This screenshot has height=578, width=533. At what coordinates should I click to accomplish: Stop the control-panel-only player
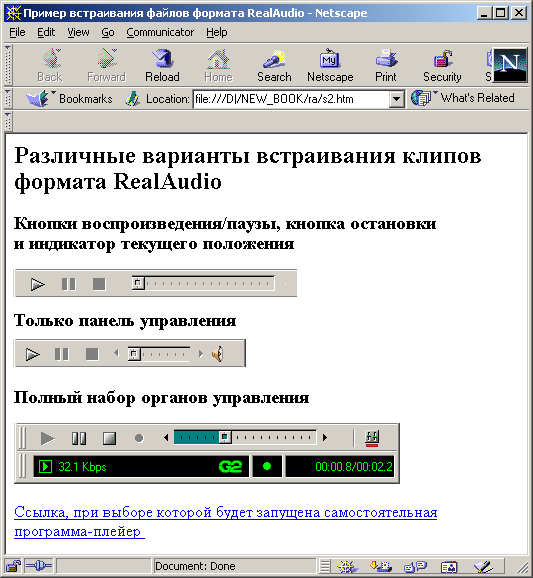click(x=92, y=354)
